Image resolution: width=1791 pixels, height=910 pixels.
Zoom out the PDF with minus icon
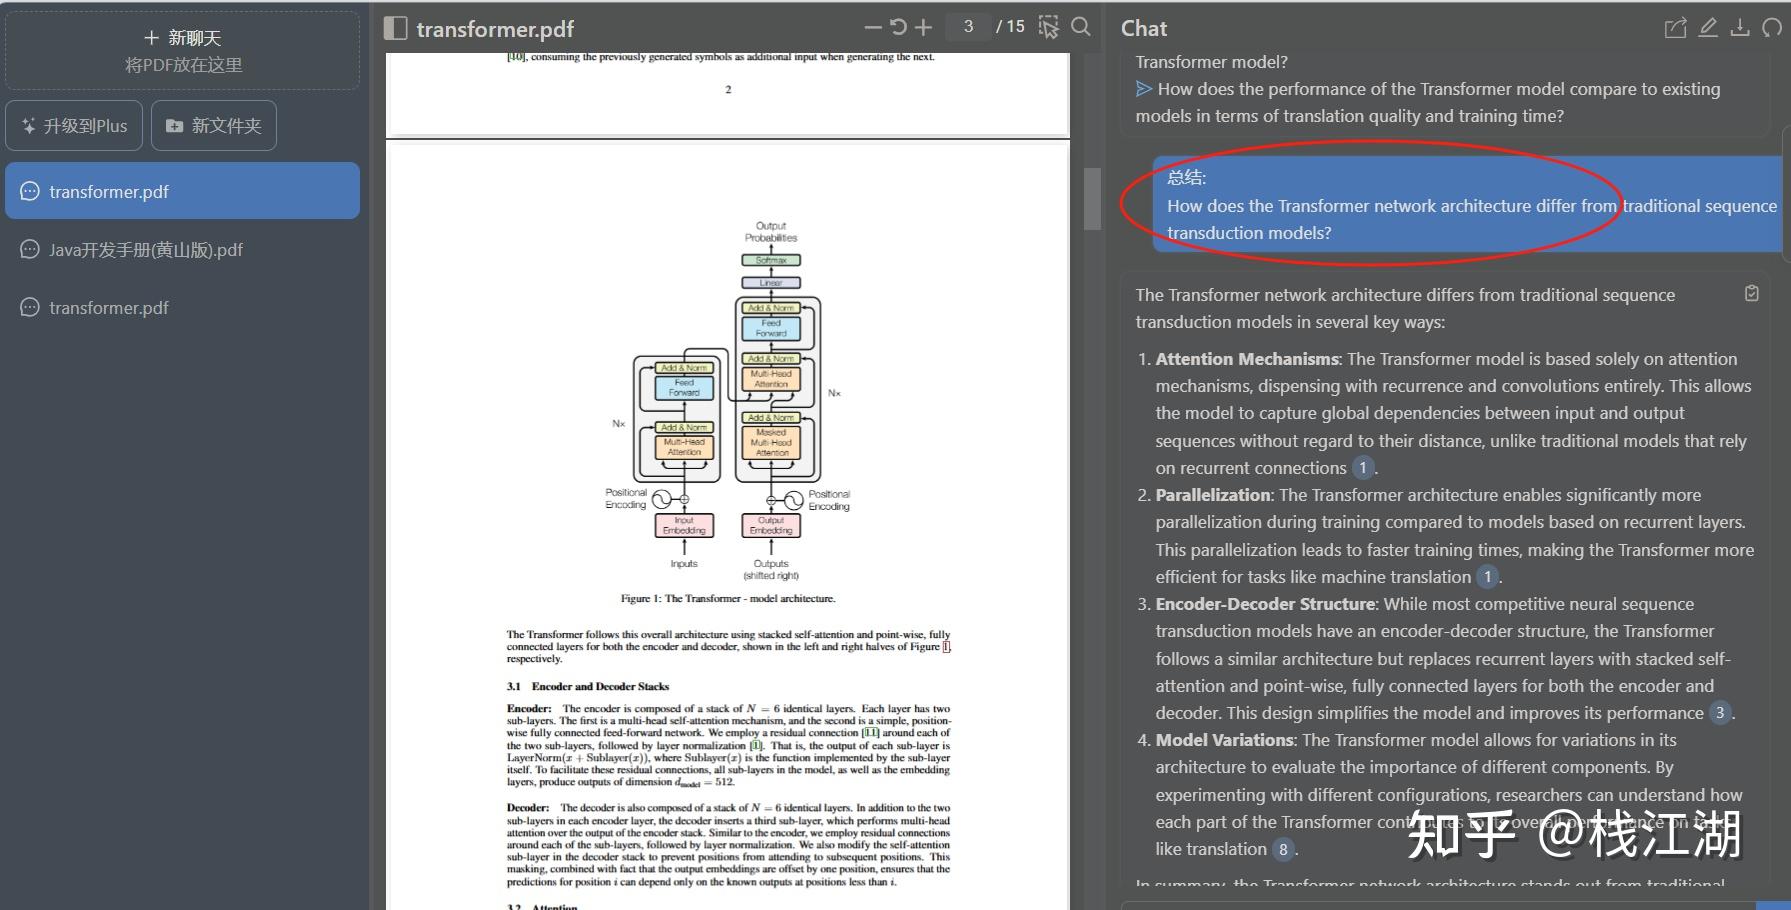872,27
